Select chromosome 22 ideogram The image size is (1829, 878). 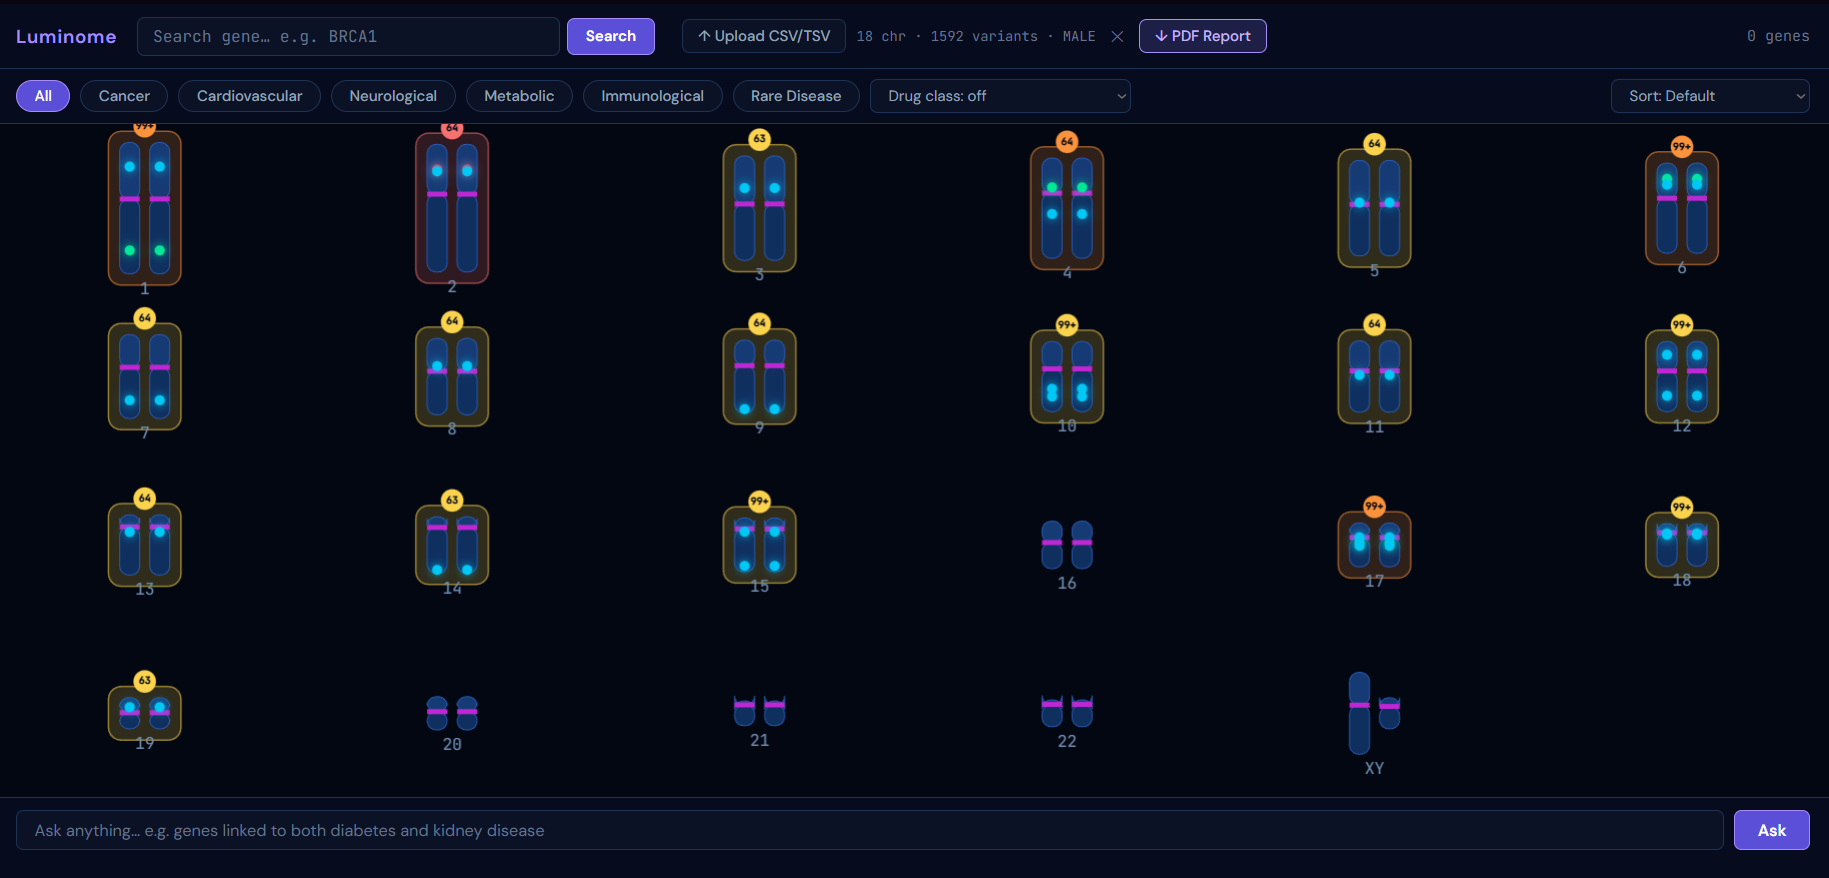[1067, 711]
